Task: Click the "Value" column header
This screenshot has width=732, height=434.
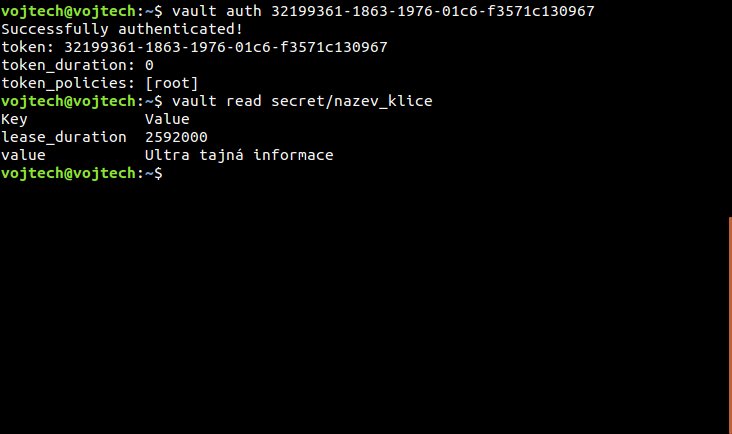Action: (x=167, y=119)
